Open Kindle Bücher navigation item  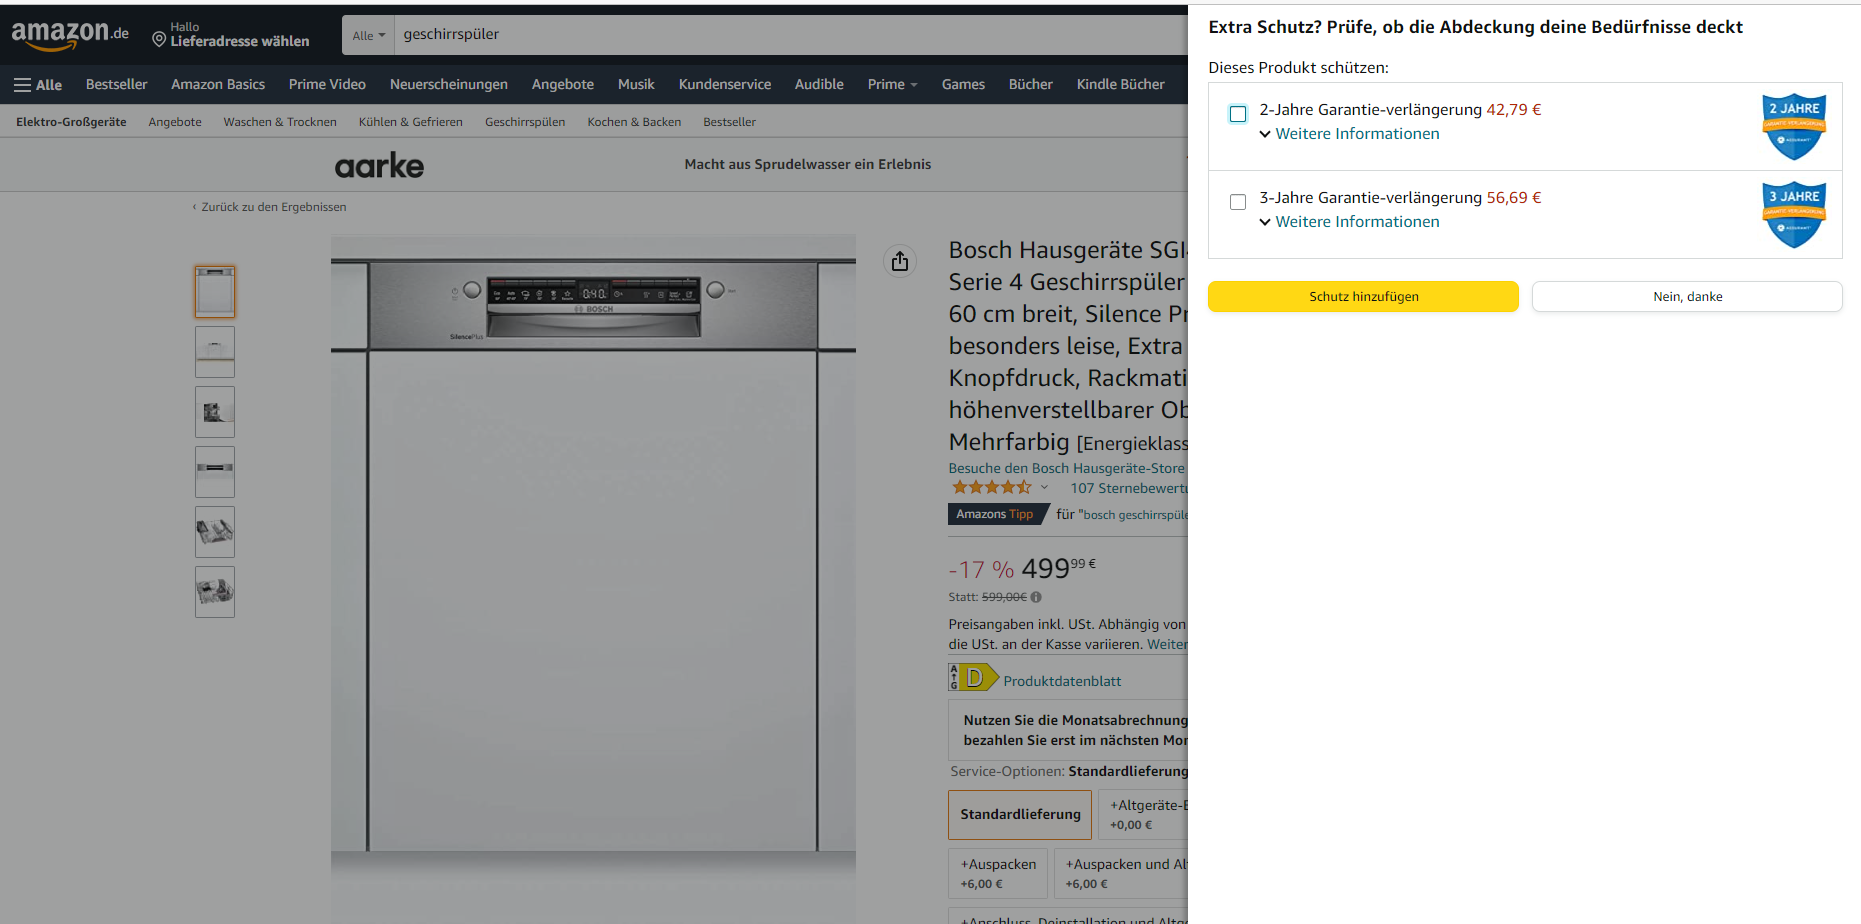click(1121, 85)
